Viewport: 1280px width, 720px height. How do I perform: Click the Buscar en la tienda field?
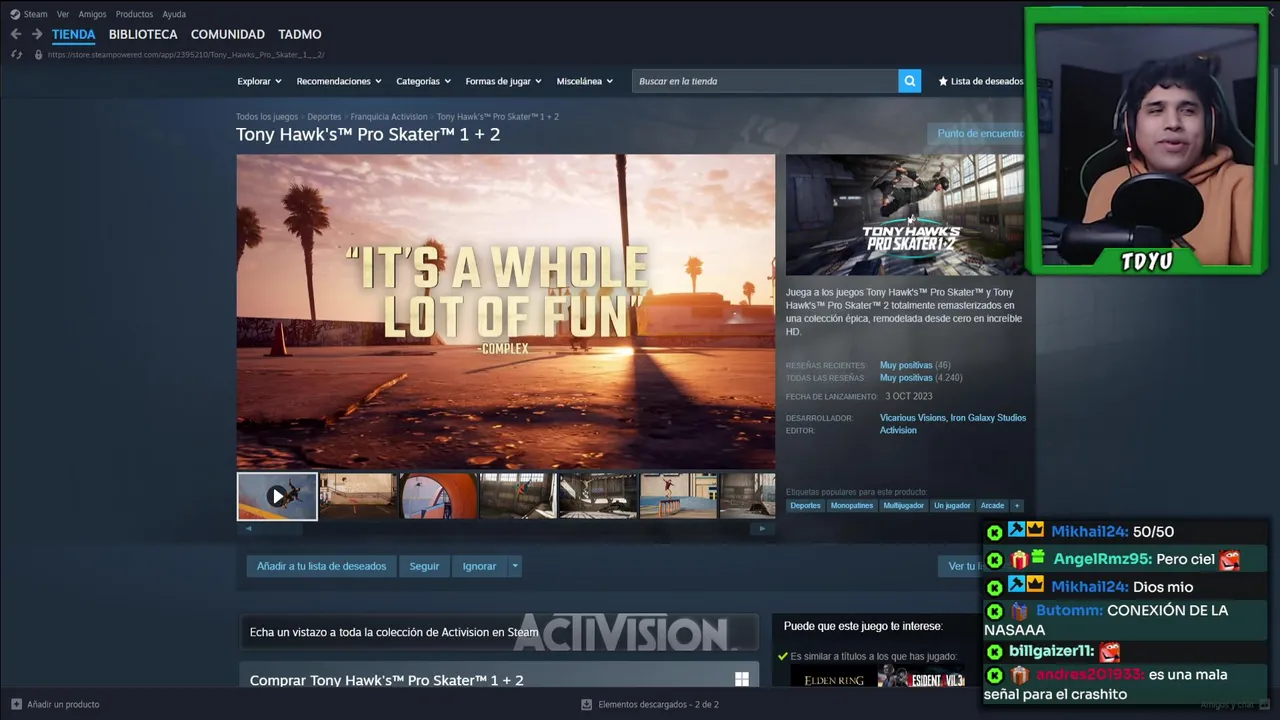point(765,81)
